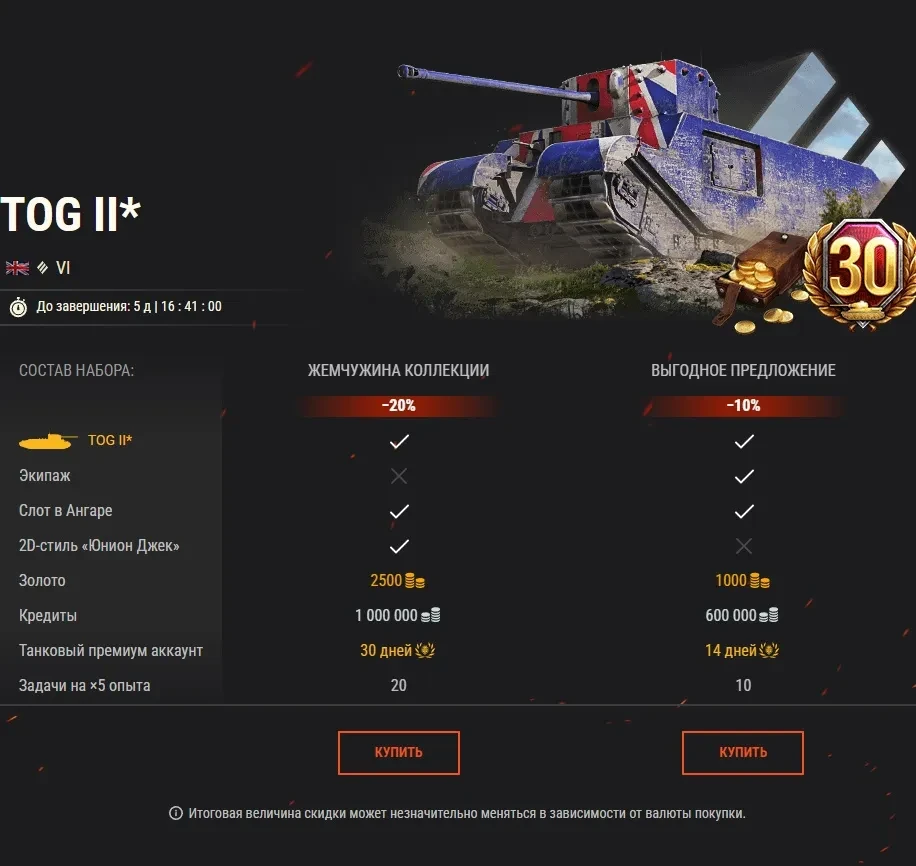Click the British flag nation icon
Viewport: 916px width, 866px height.
click(x=18, y=268)
